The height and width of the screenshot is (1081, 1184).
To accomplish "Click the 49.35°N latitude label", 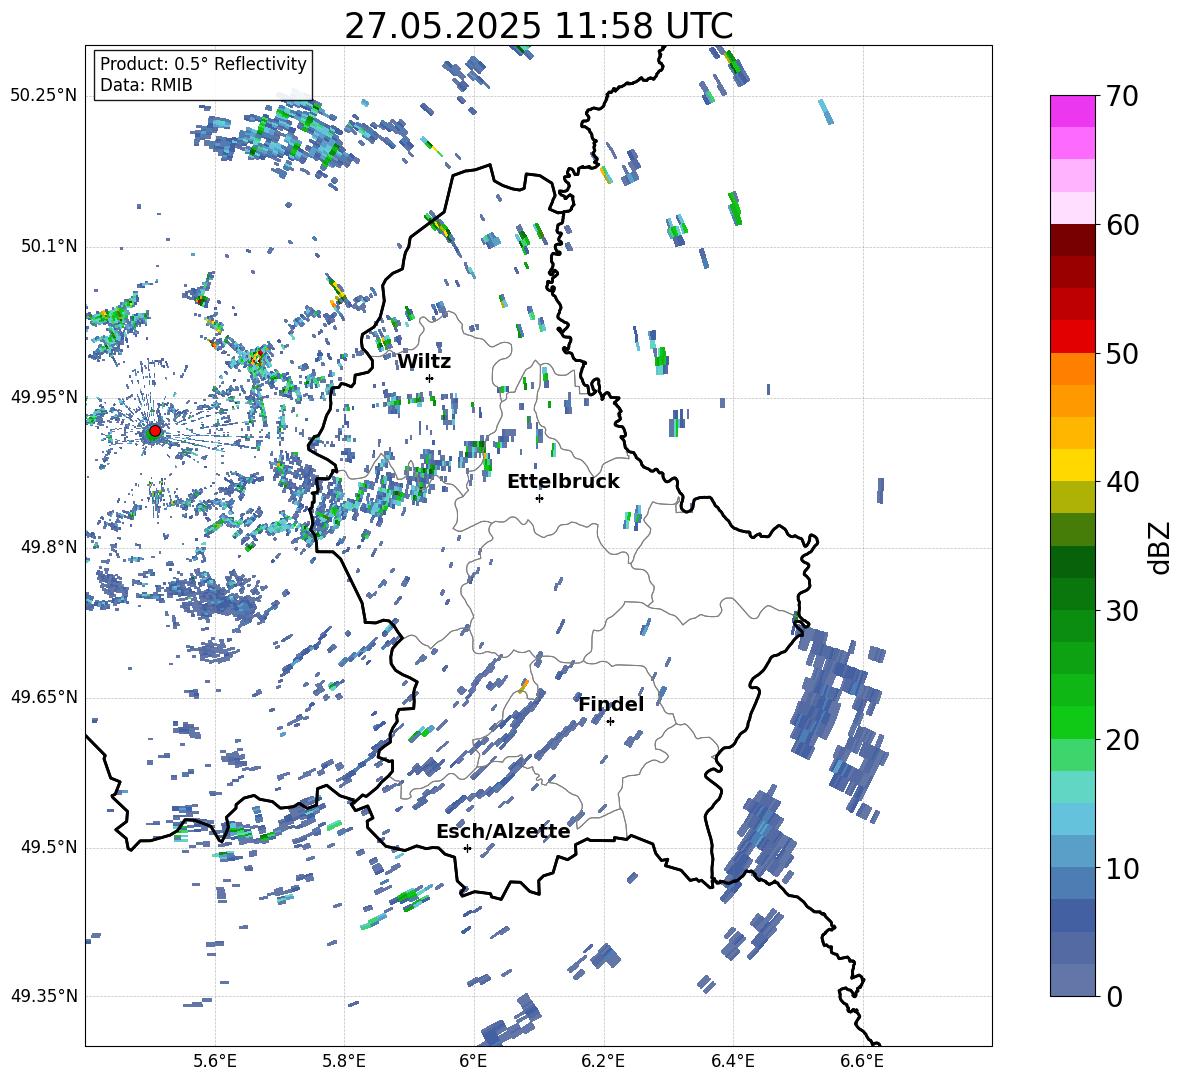I will pos(44,996).
